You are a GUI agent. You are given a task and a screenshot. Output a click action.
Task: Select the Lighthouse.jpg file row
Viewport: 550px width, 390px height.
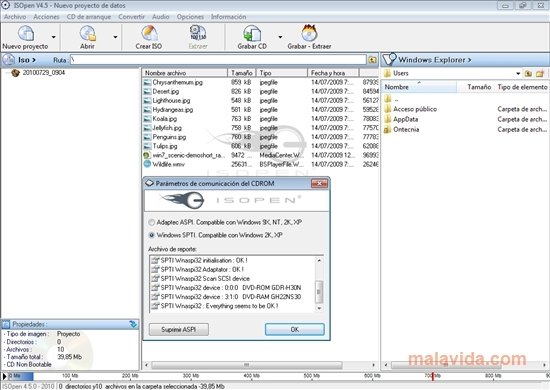[x=260, y=101]
